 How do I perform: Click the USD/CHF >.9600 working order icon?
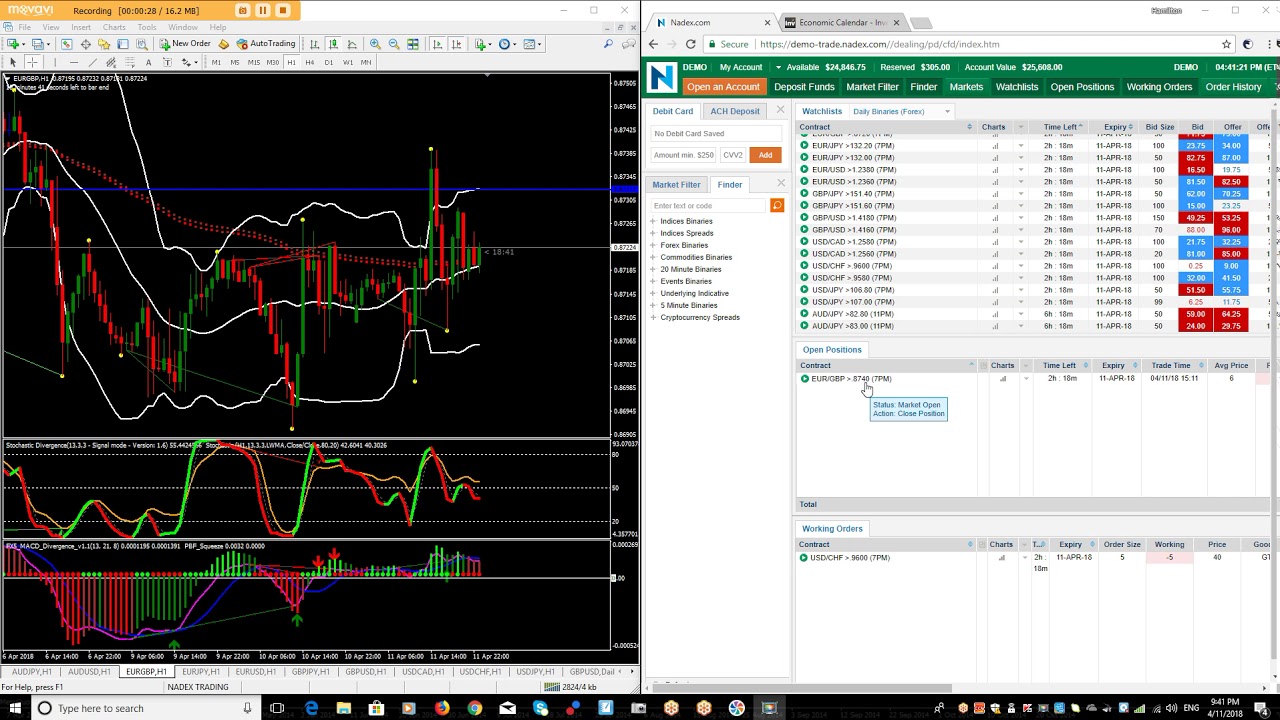pos(804,558)
